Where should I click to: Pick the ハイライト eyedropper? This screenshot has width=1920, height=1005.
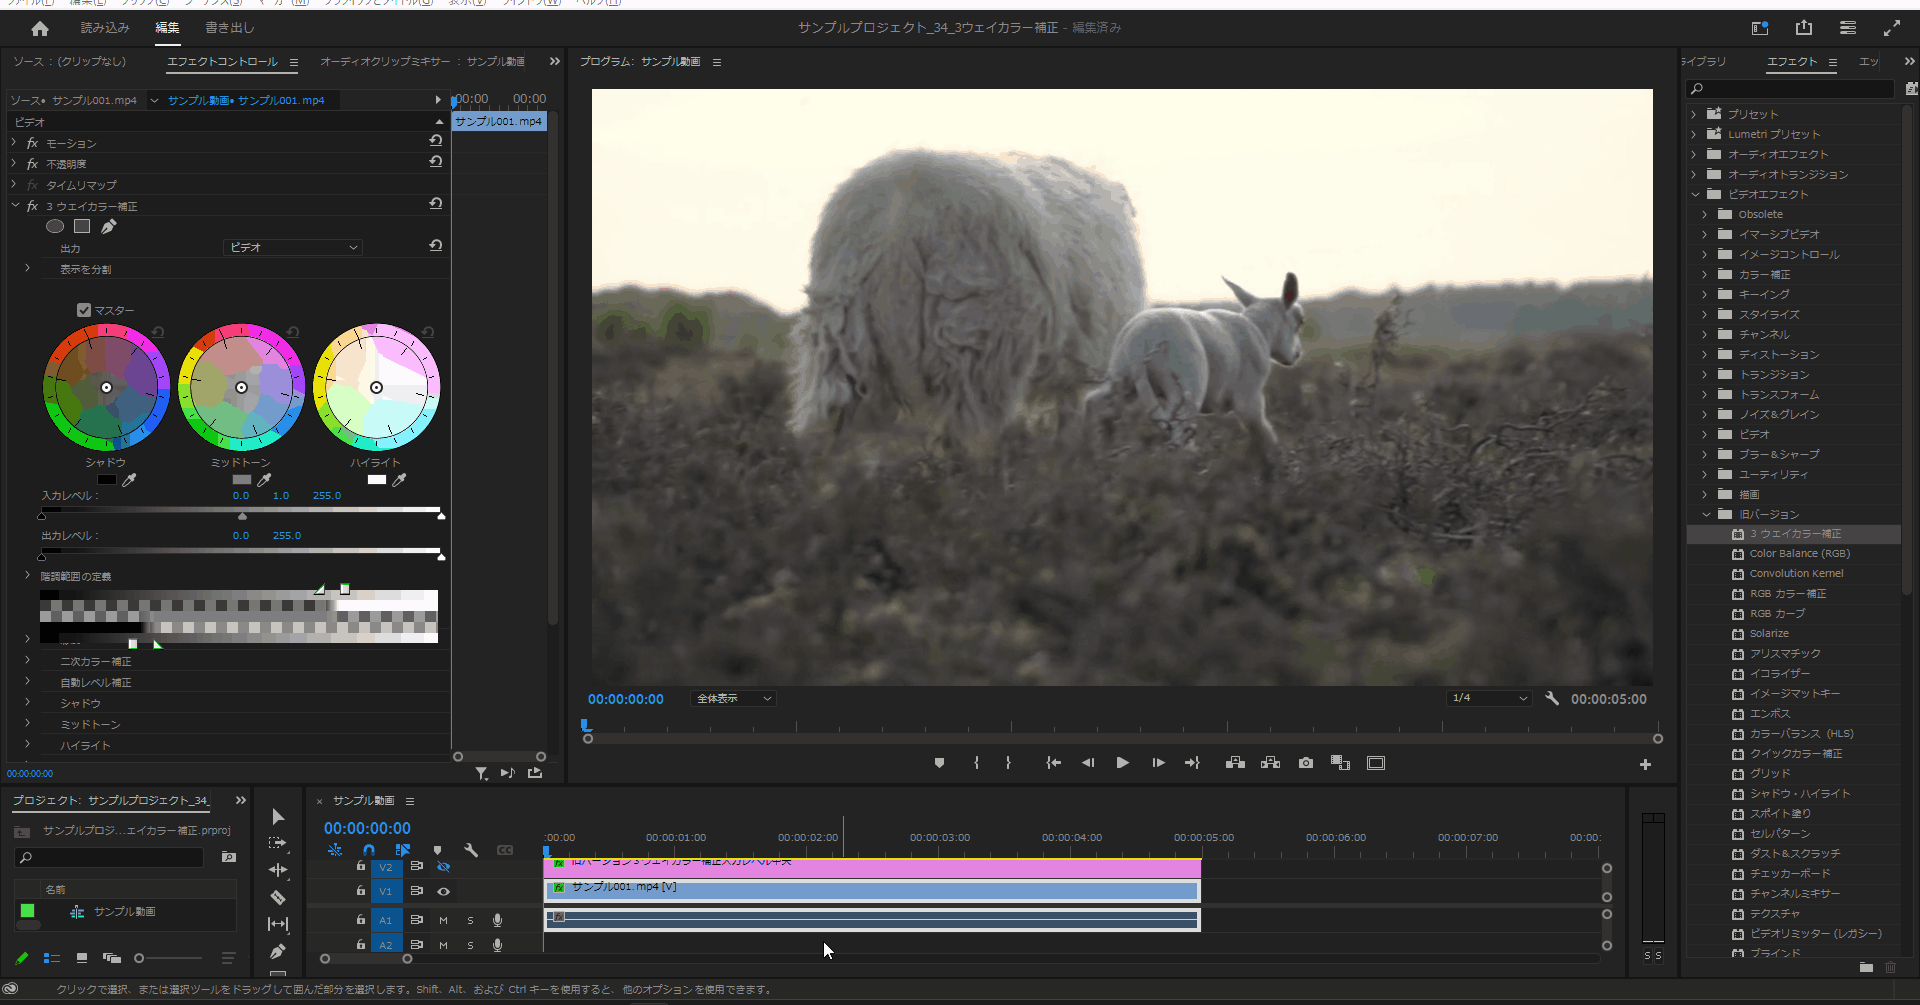click(399, 480)
